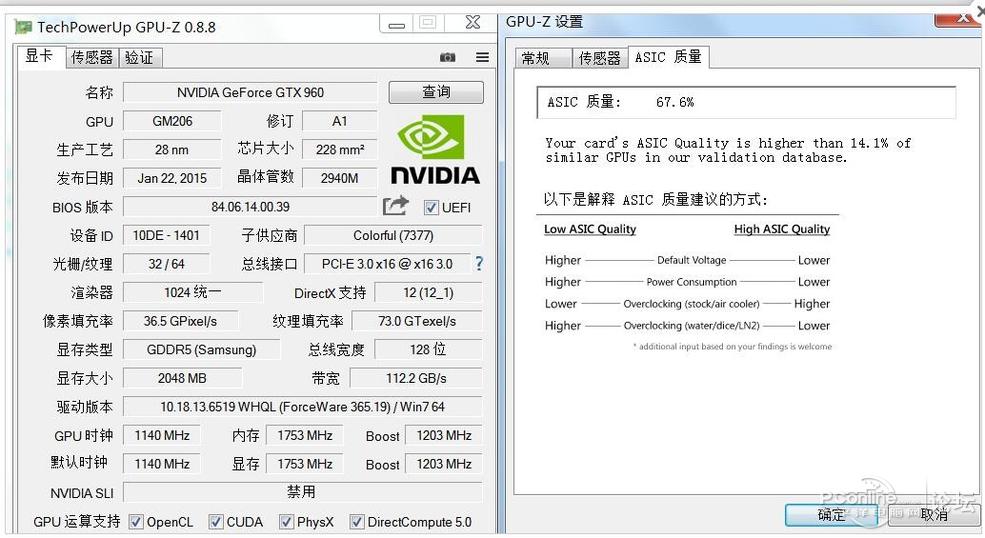The width and height of the screenshot is (985, 538).
Task: Click the bandwidth 112.2 GB/s field
Action: click(416, 378)
